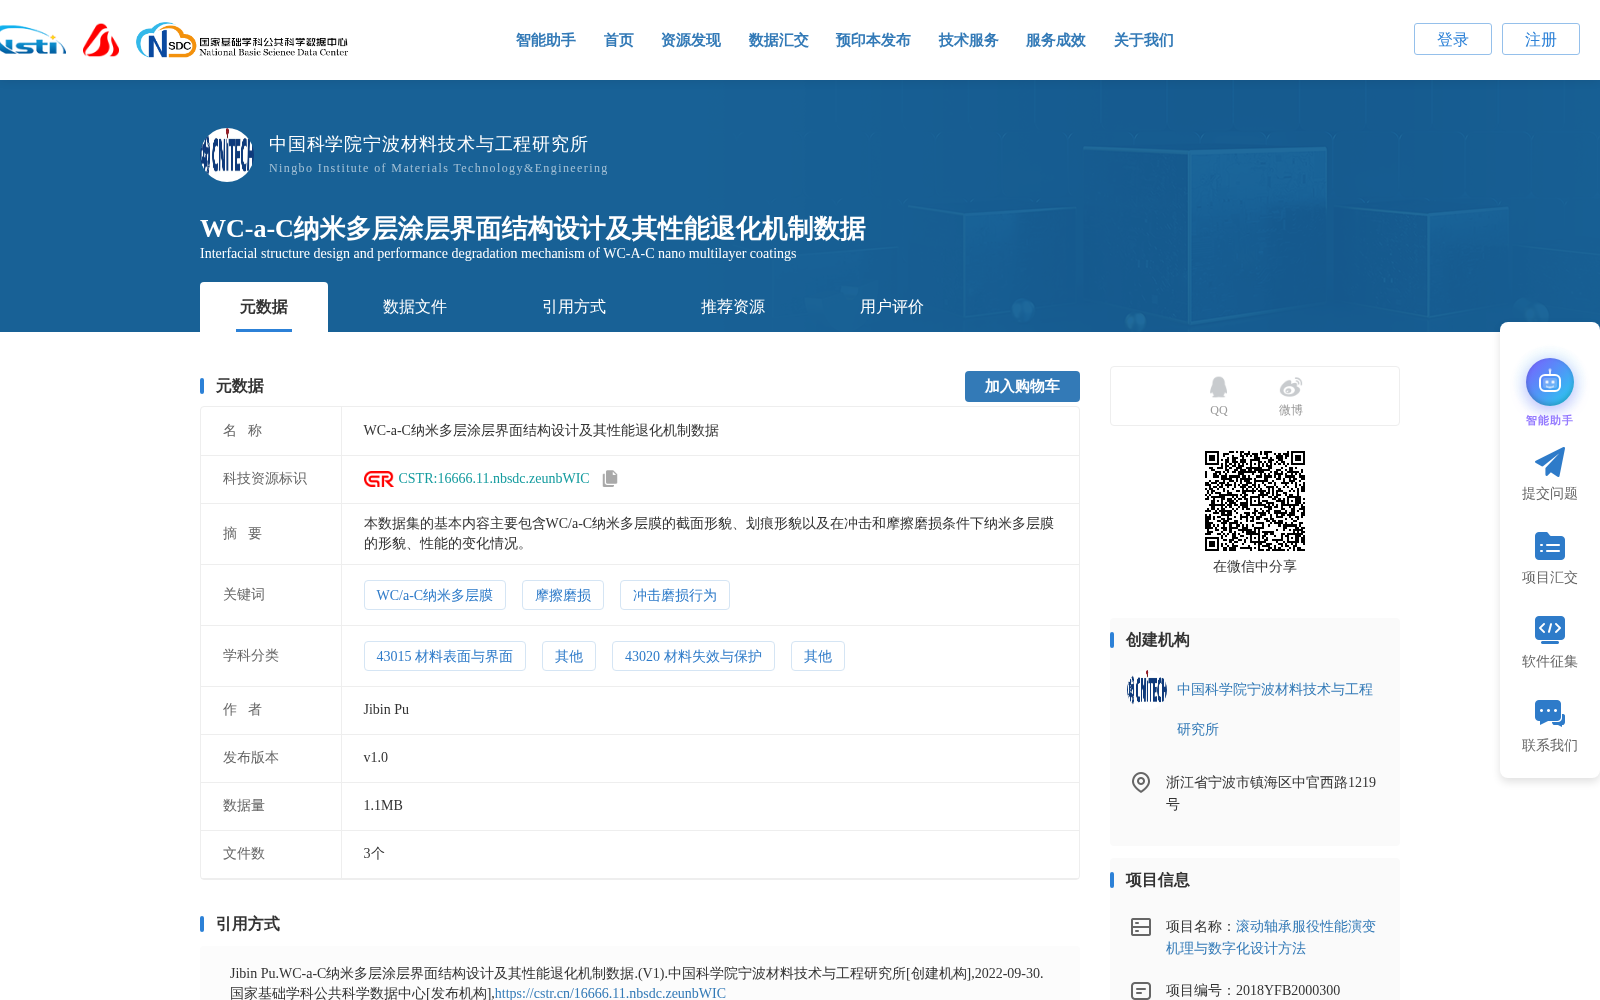Image resolution: width=1600 pixels, height=1000 pixels.
Task: Copy the CSTR identifier with copy icon
Action: [610, 479]
